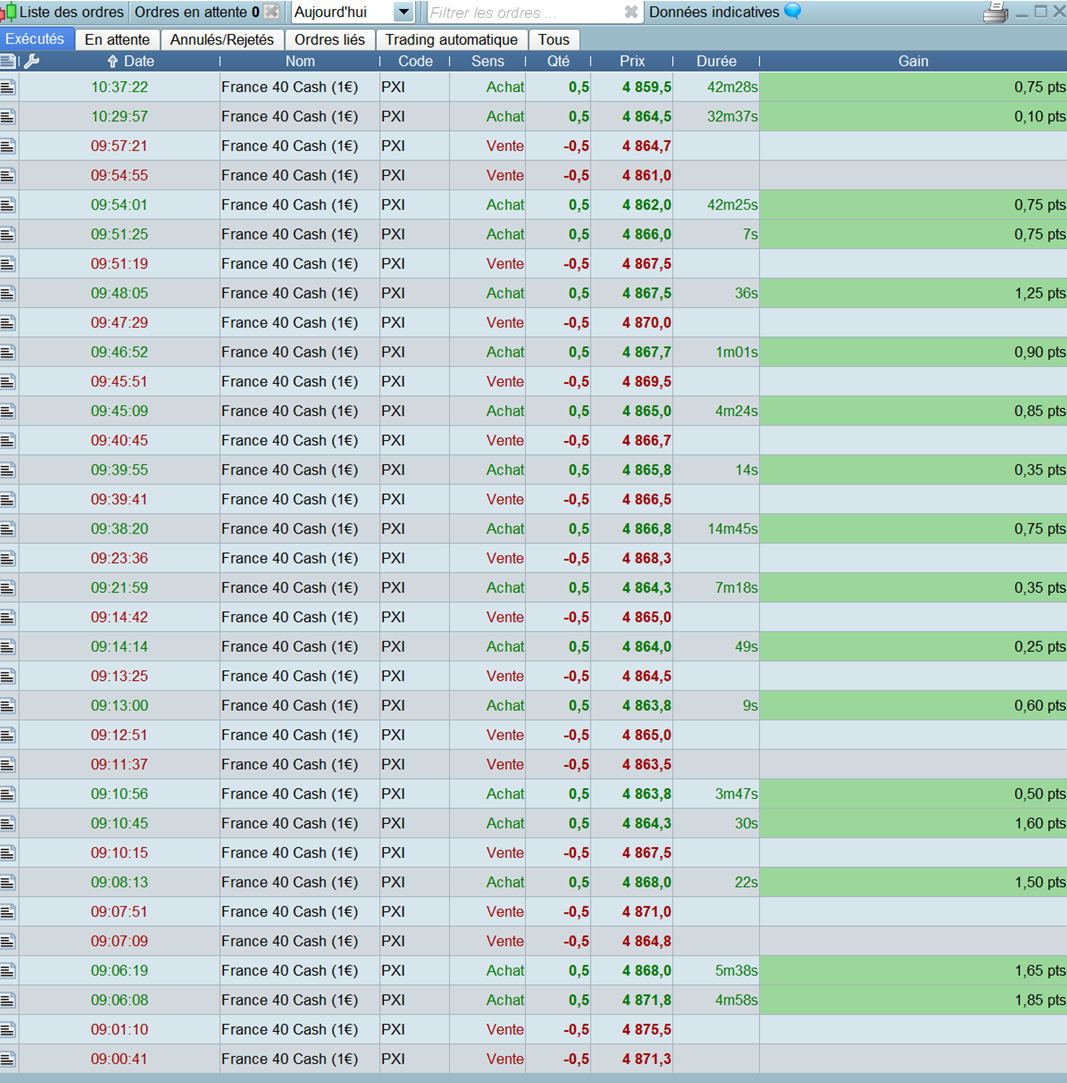This screenshot has width=1067, height=1083.
Task: Open details icon for the 09:39:55 order
Action: (x=8, y=470)
